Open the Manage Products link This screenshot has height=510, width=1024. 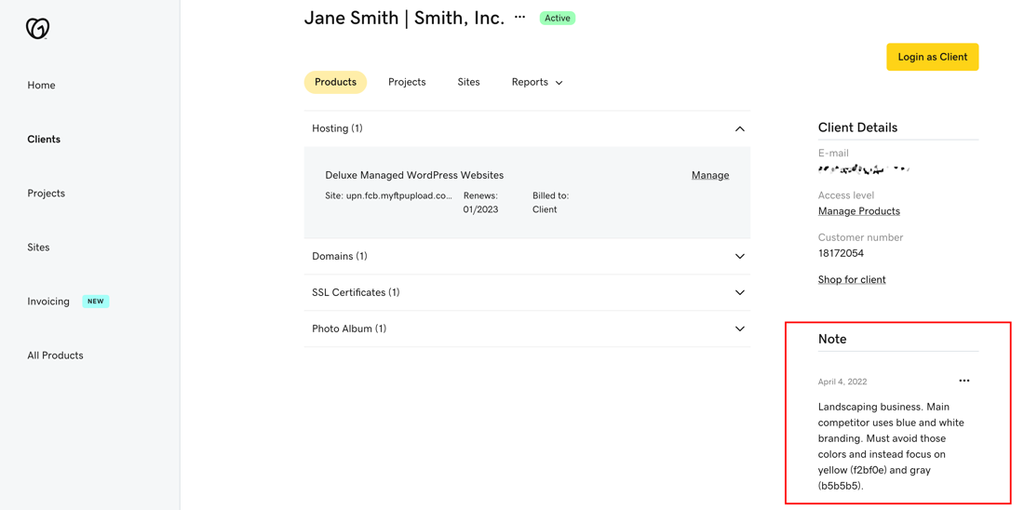coord(859,211)
